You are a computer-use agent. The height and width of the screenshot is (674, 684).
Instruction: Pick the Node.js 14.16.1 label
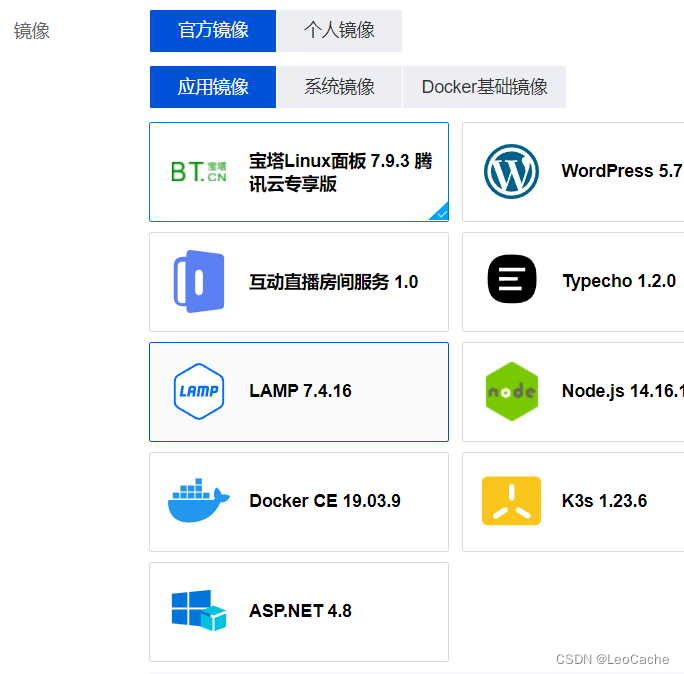point(622,391)
